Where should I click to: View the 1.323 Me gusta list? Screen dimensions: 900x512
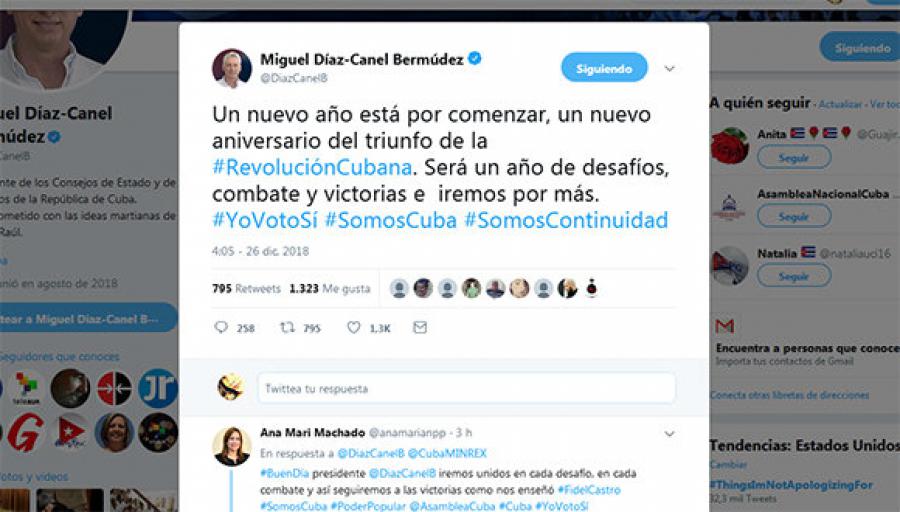click(330, 288)
